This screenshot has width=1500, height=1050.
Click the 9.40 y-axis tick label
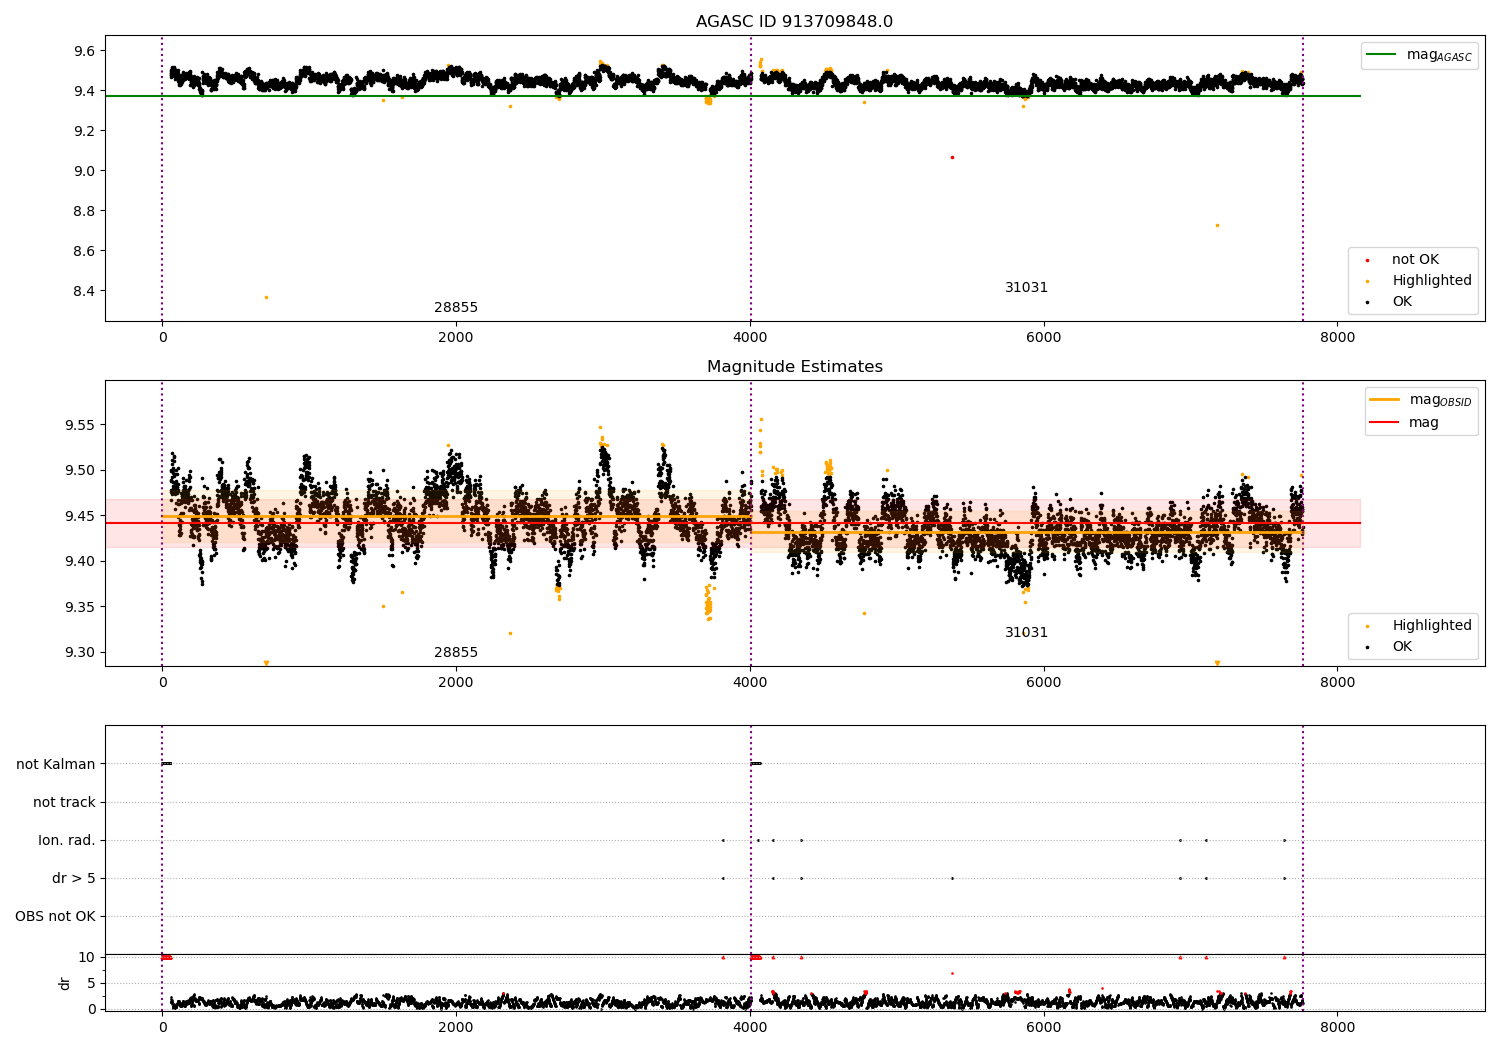click(x=80, y=562)
